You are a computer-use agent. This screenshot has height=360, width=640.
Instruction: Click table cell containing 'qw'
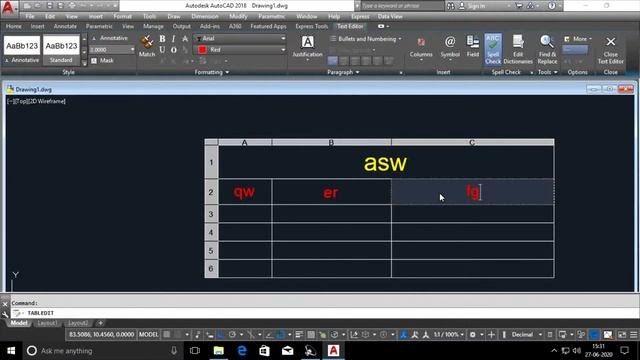pyautogui.click(x=245, y=191)
